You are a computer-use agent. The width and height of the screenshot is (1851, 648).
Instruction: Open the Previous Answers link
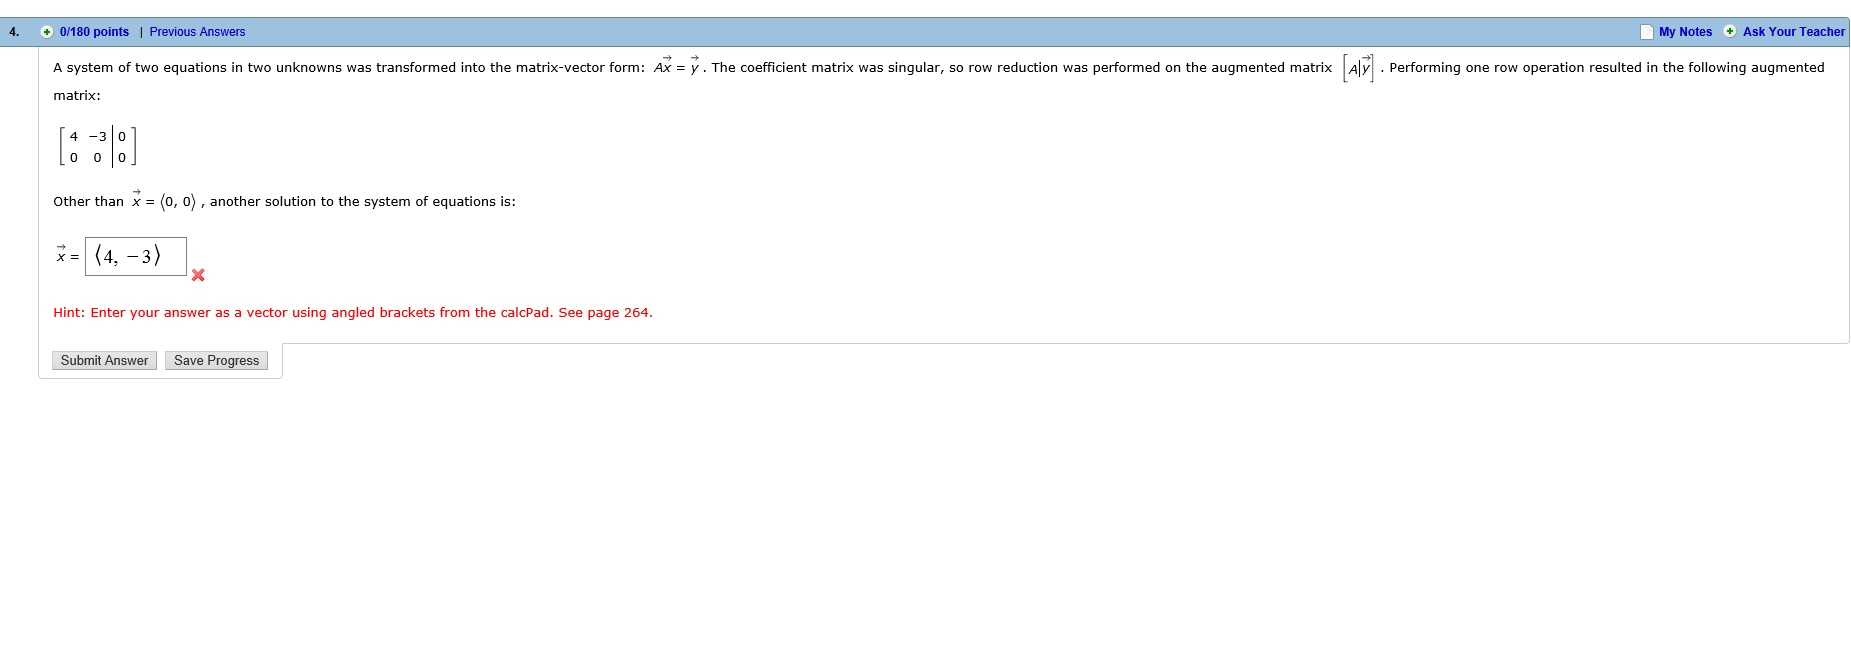197,32
